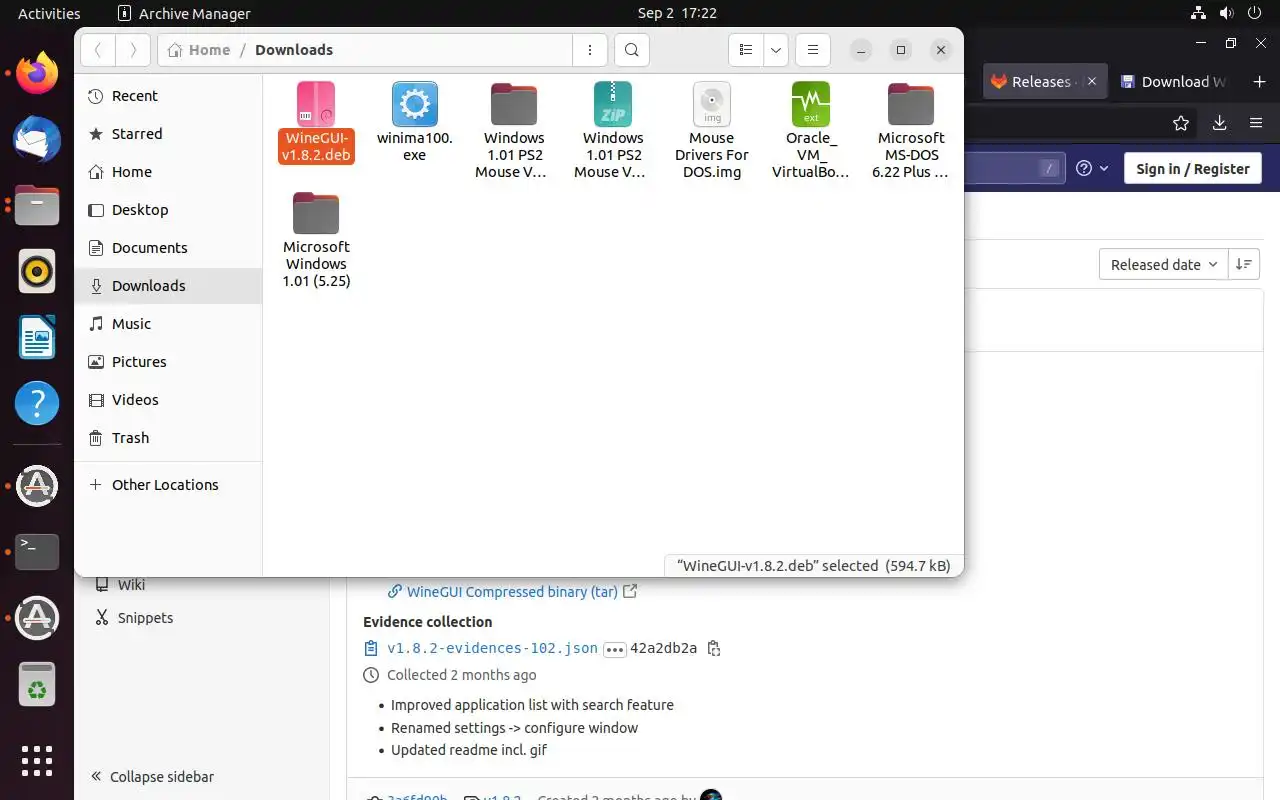Select the Windows 1.01 PS2 Mouse zip archive
The image size is (1280, 800).
(613, 104)
